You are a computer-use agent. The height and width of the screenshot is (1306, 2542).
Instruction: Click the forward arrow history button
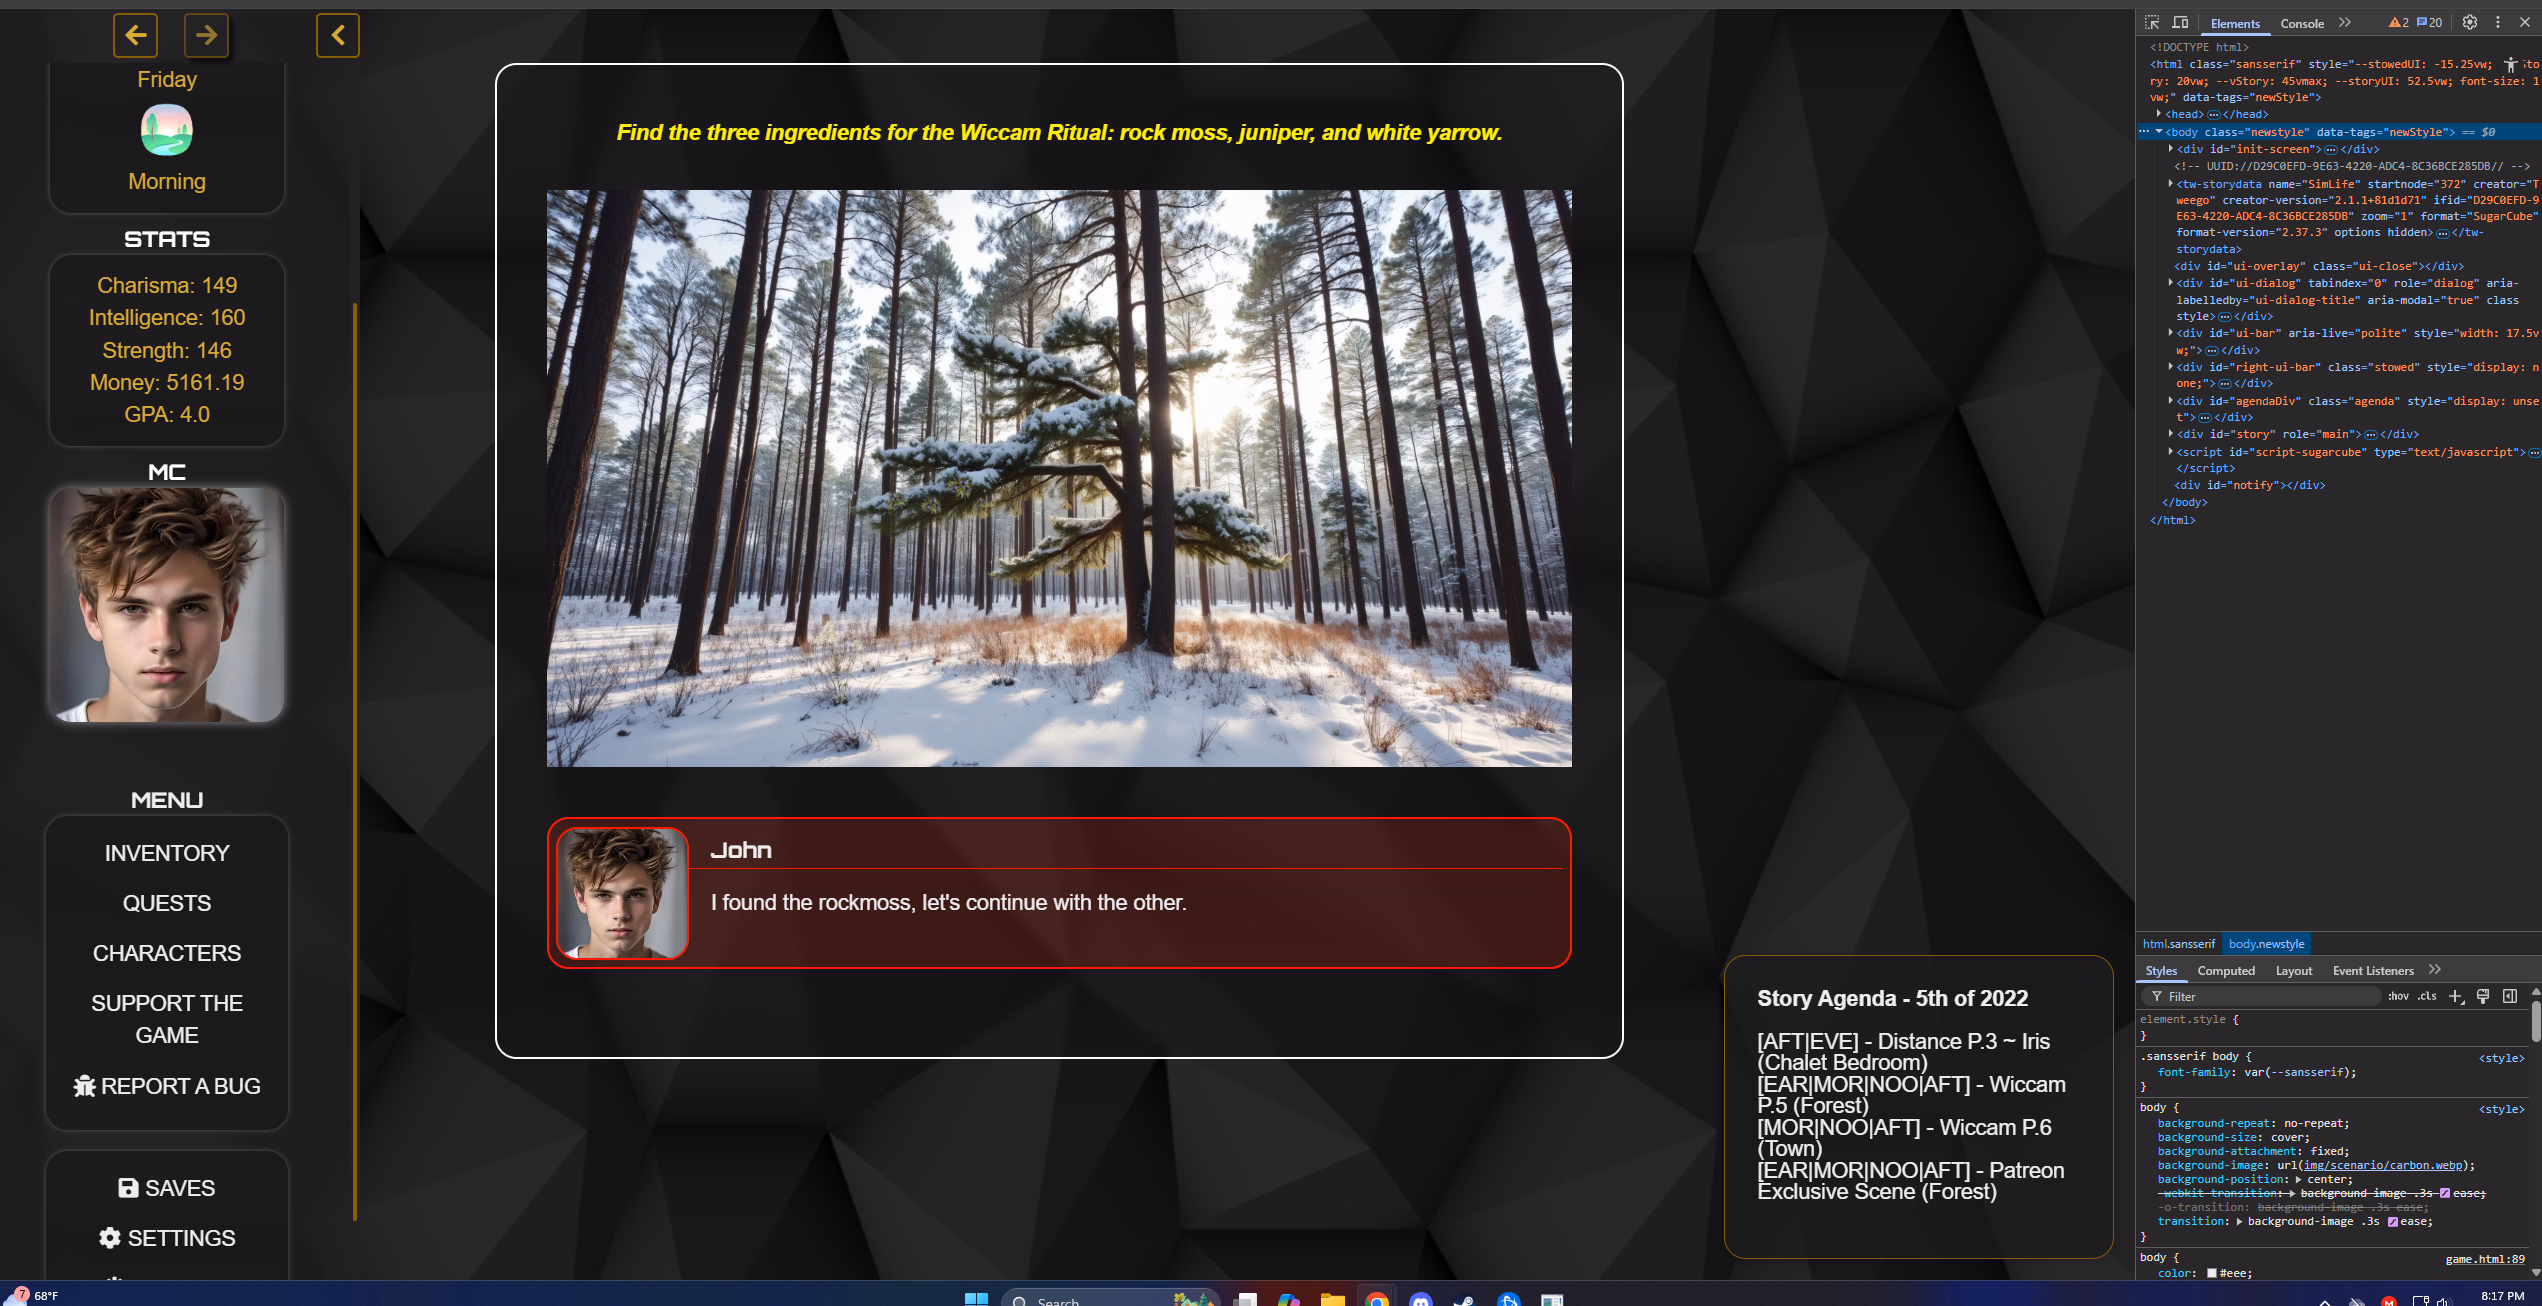point(206,36)
